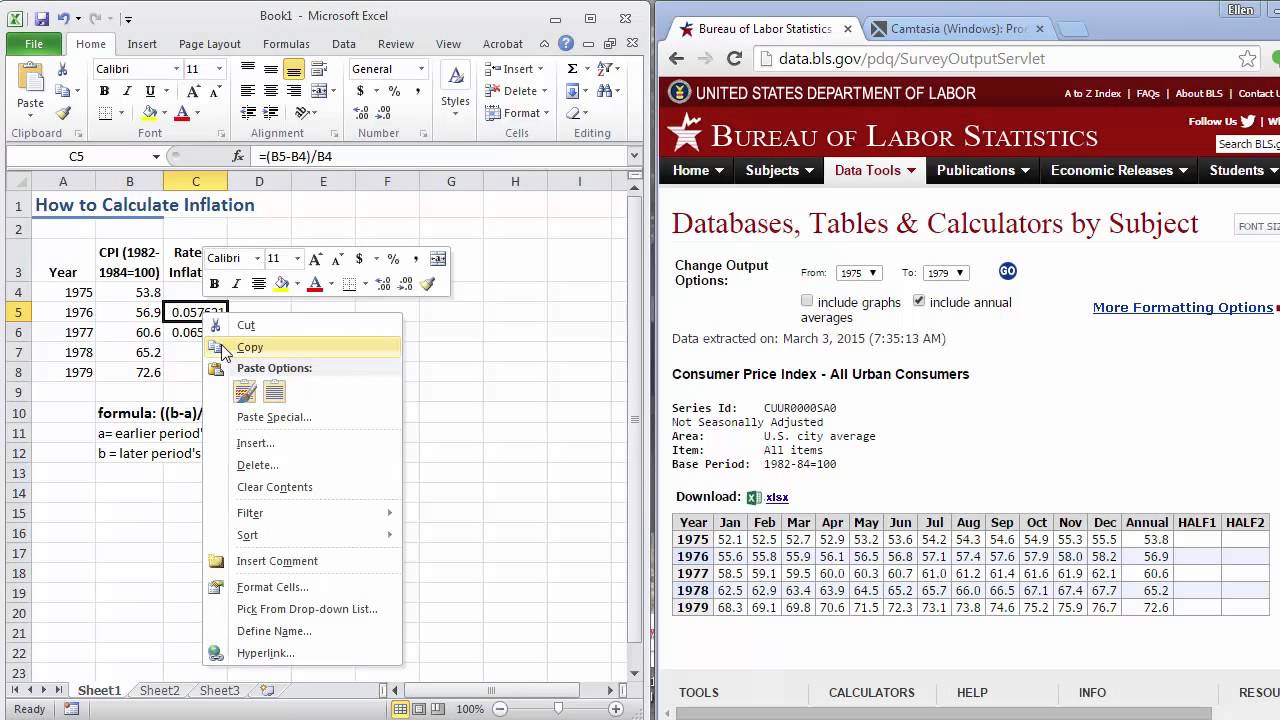Screen dimensions: 1280x720
Task: Toggle the highlighted Bottom Align button
Action: coord(293,69)
